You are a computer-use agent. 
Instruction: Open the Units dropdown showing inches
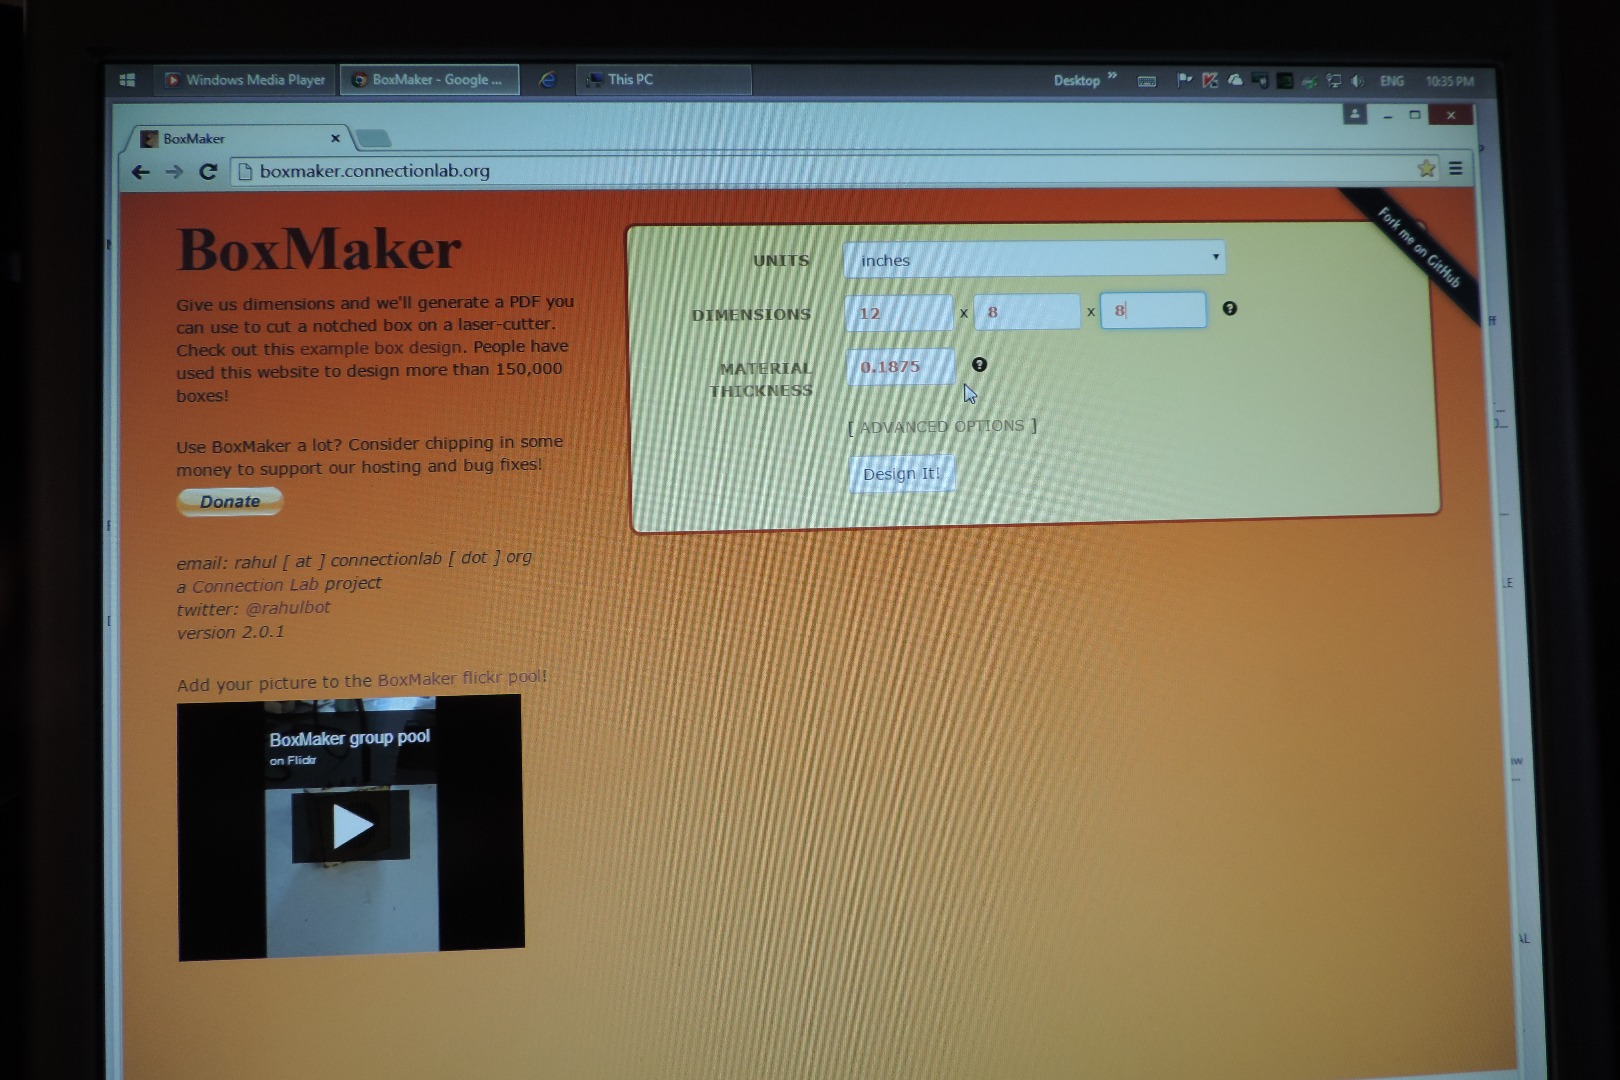point(1034,259)
